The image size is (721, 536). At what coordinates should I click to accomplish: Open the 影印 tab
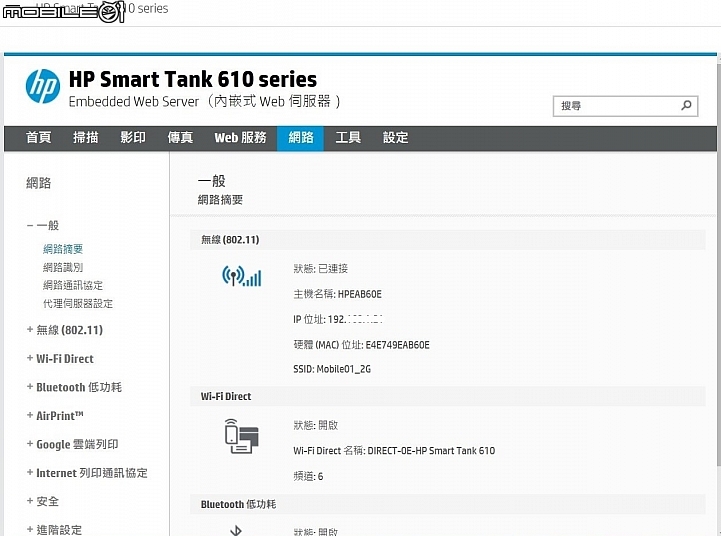click(133, 137)
